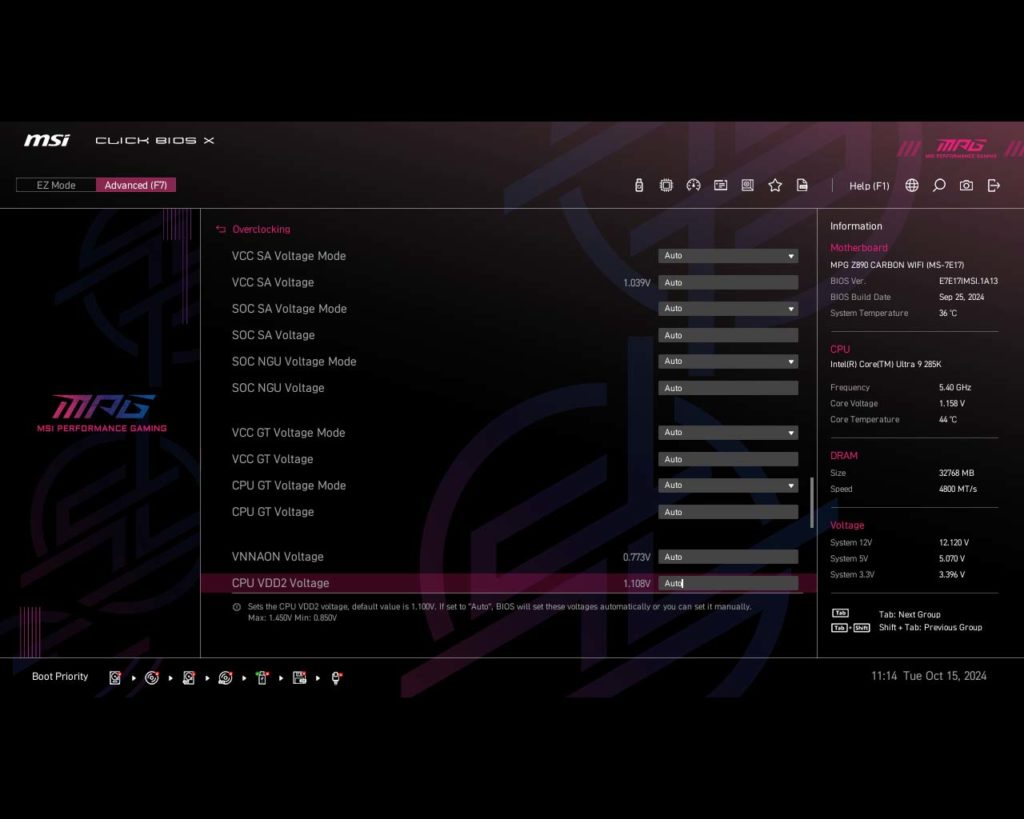Select the first CD/DVD boot icon
This screenshot has height=819, width=1024.
(152, 678)
